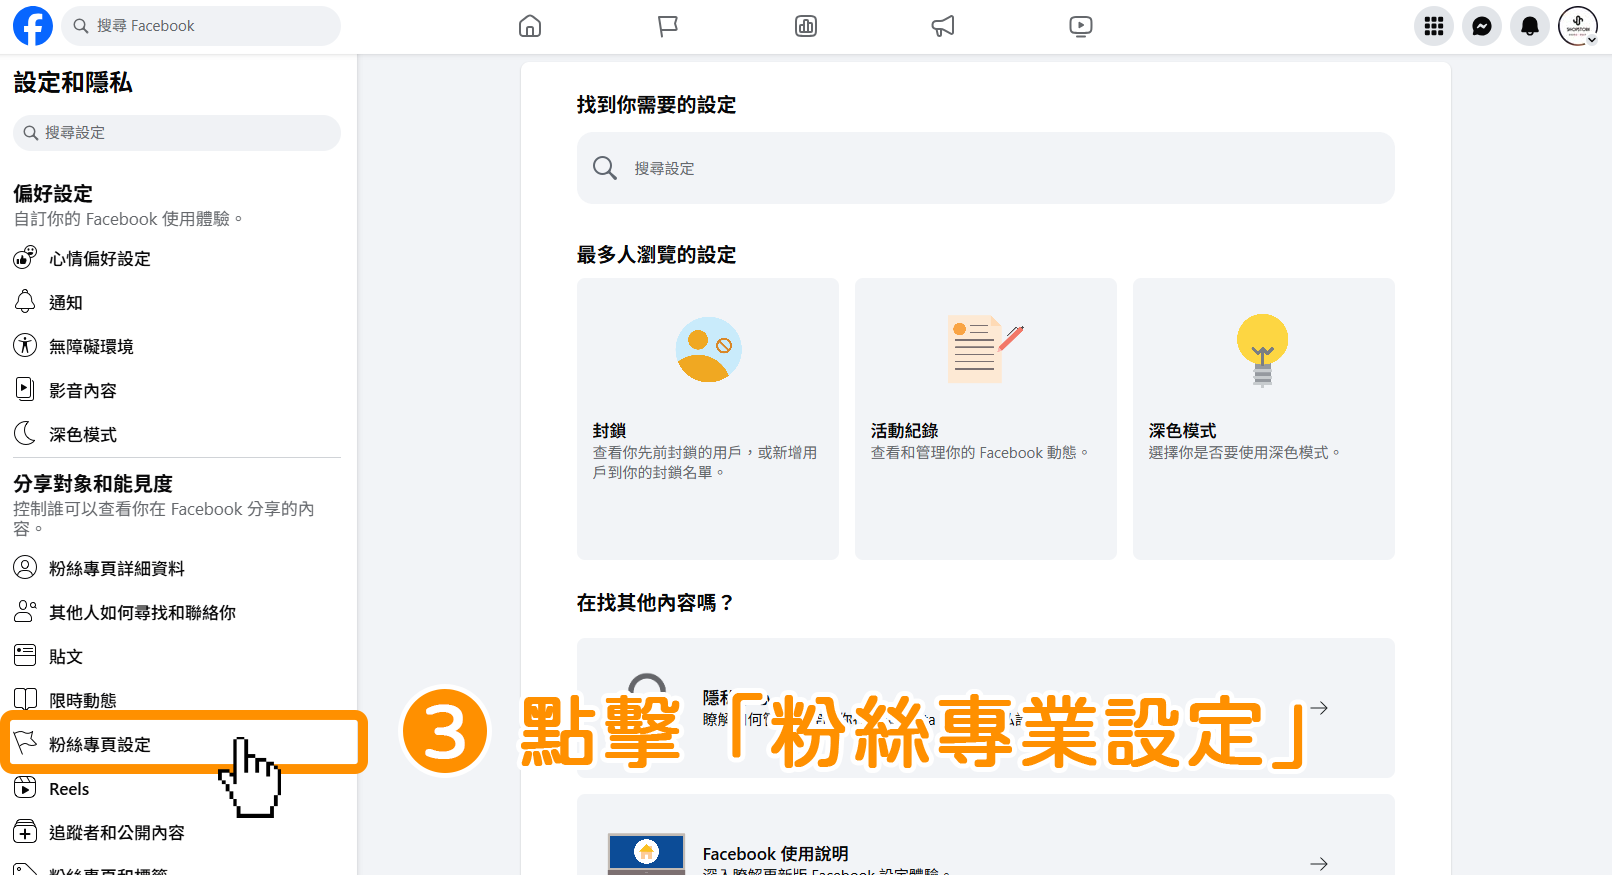The image size is (1612, 875).
Task: Click the Facebook 使用說明 laptop thumbnail
Action: 647,854
